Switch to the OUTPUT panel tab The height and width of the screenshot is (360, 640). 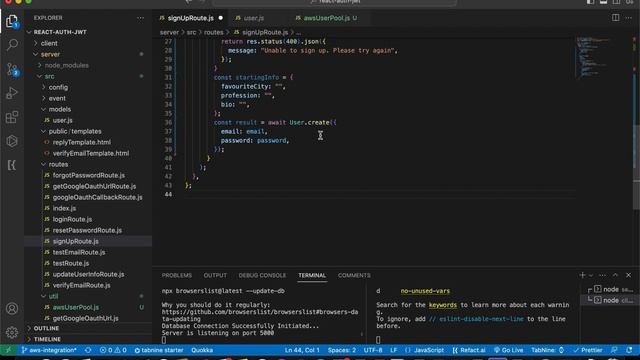[215, 275]
